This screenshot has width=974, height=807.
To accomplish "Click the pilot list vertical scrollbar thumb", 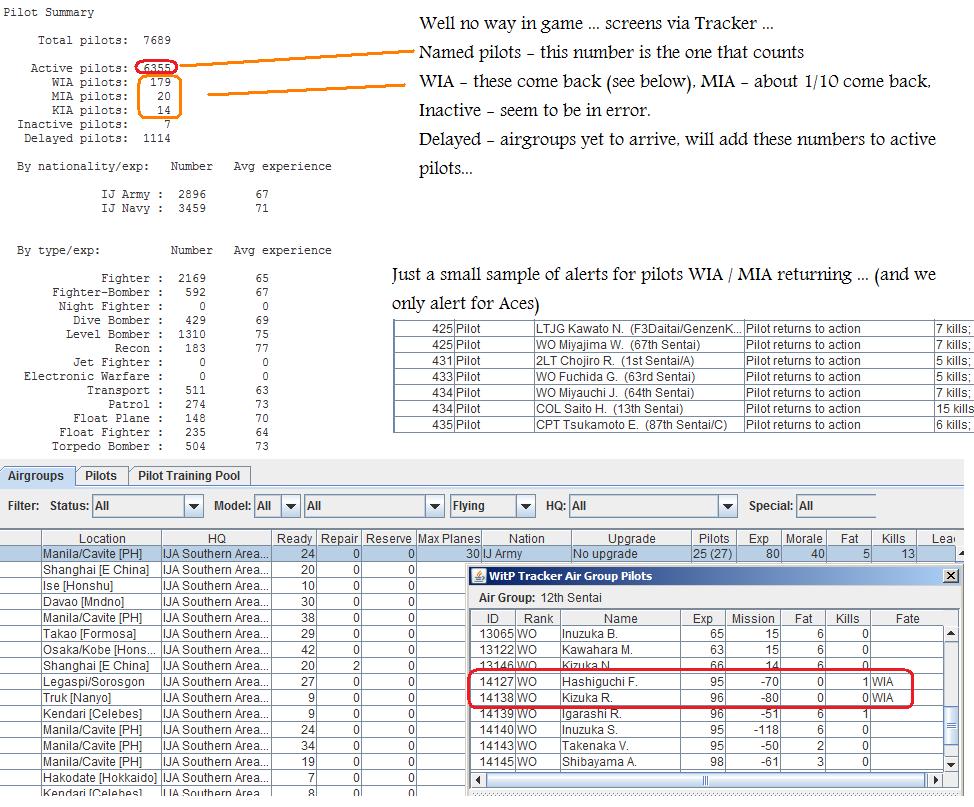I will 950,725.
